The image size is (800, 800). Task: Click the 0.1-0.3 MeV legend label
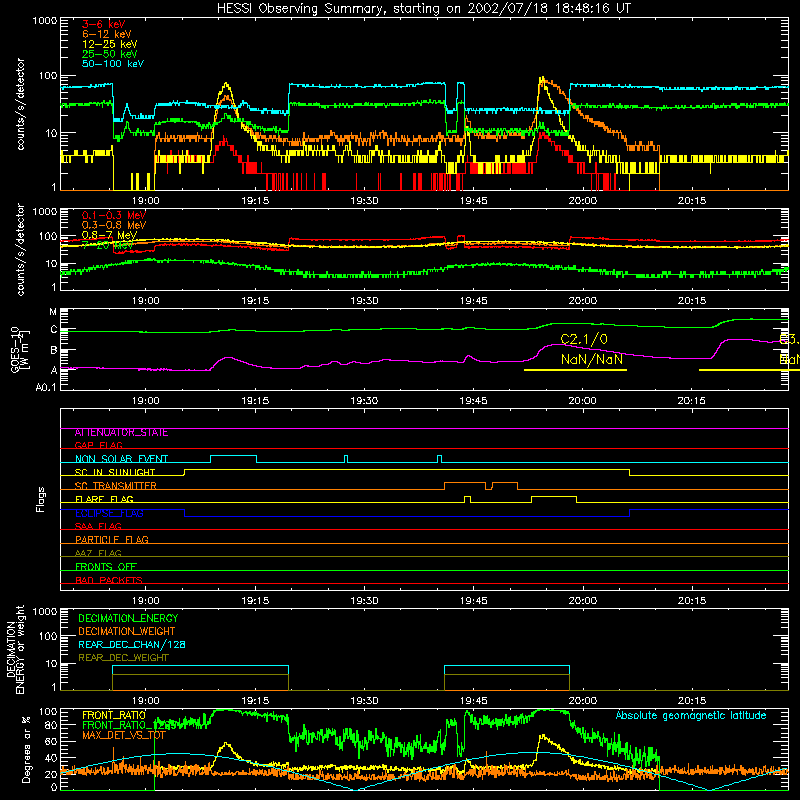coord(114,215)
